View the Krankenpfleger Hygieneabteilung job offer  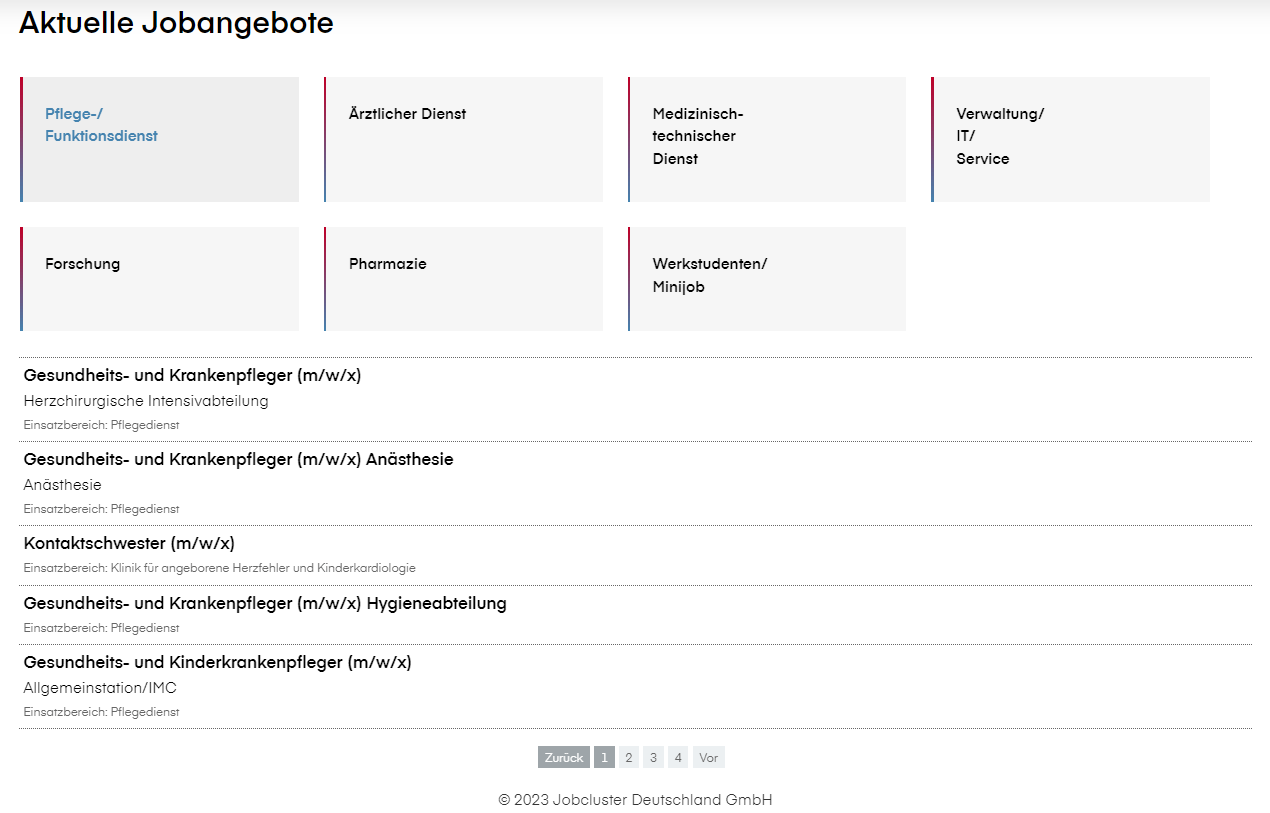point(265,603)
